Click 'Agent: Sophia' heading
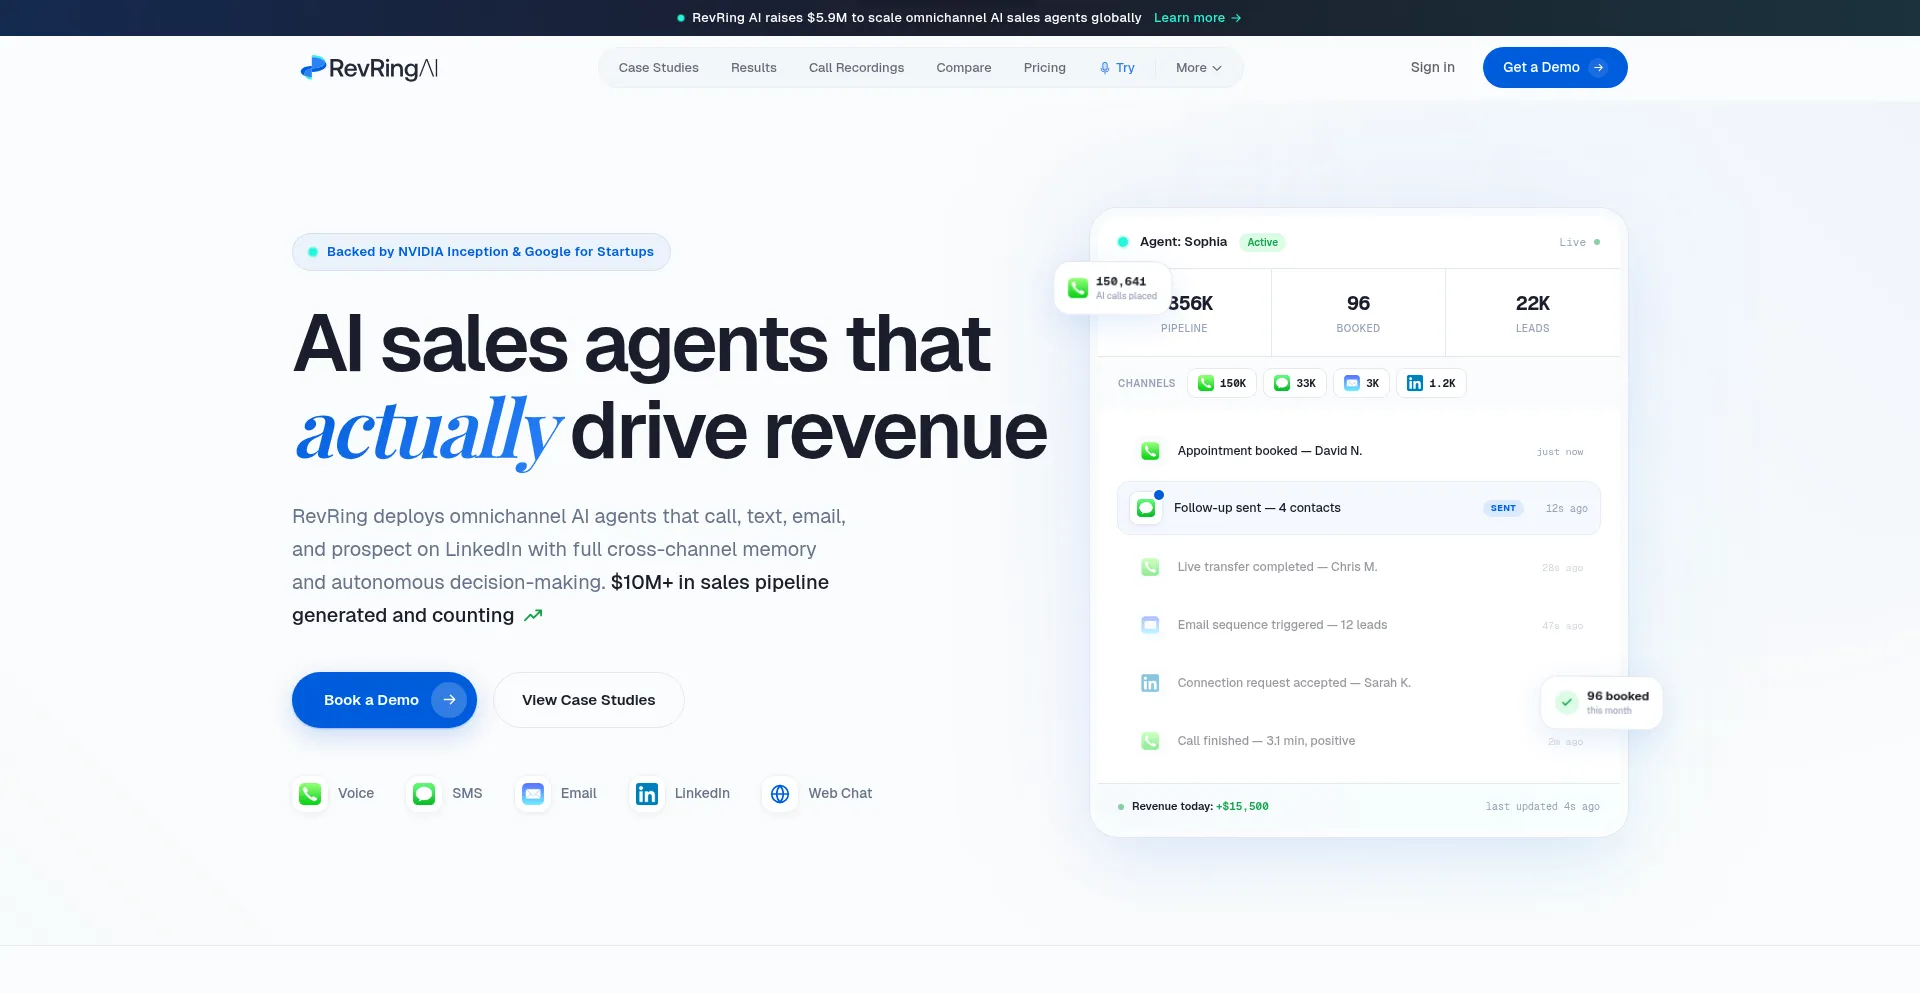The width and height of the screenshot is (1920, 993). [x=1183, y=242]
